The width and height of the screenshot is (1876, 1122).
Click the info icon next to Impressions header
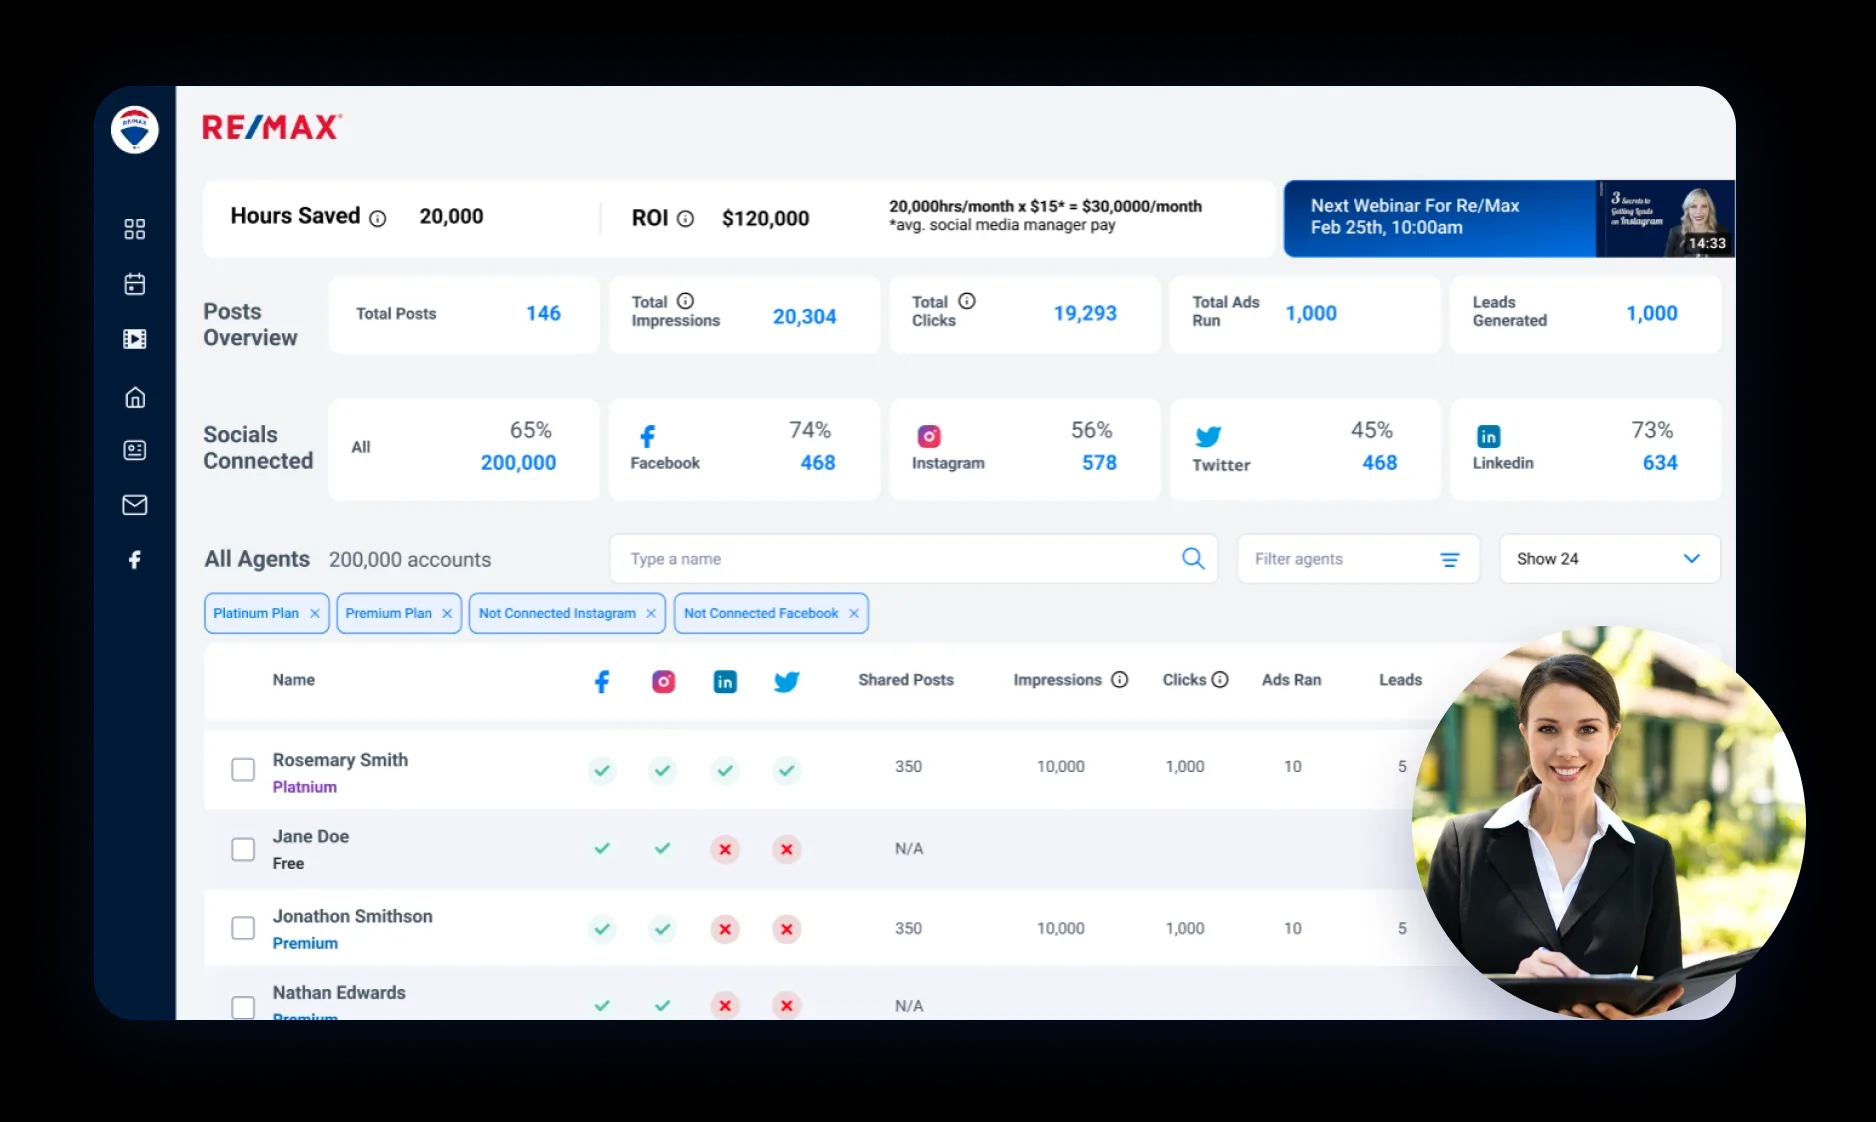(x=1120, y=680)
